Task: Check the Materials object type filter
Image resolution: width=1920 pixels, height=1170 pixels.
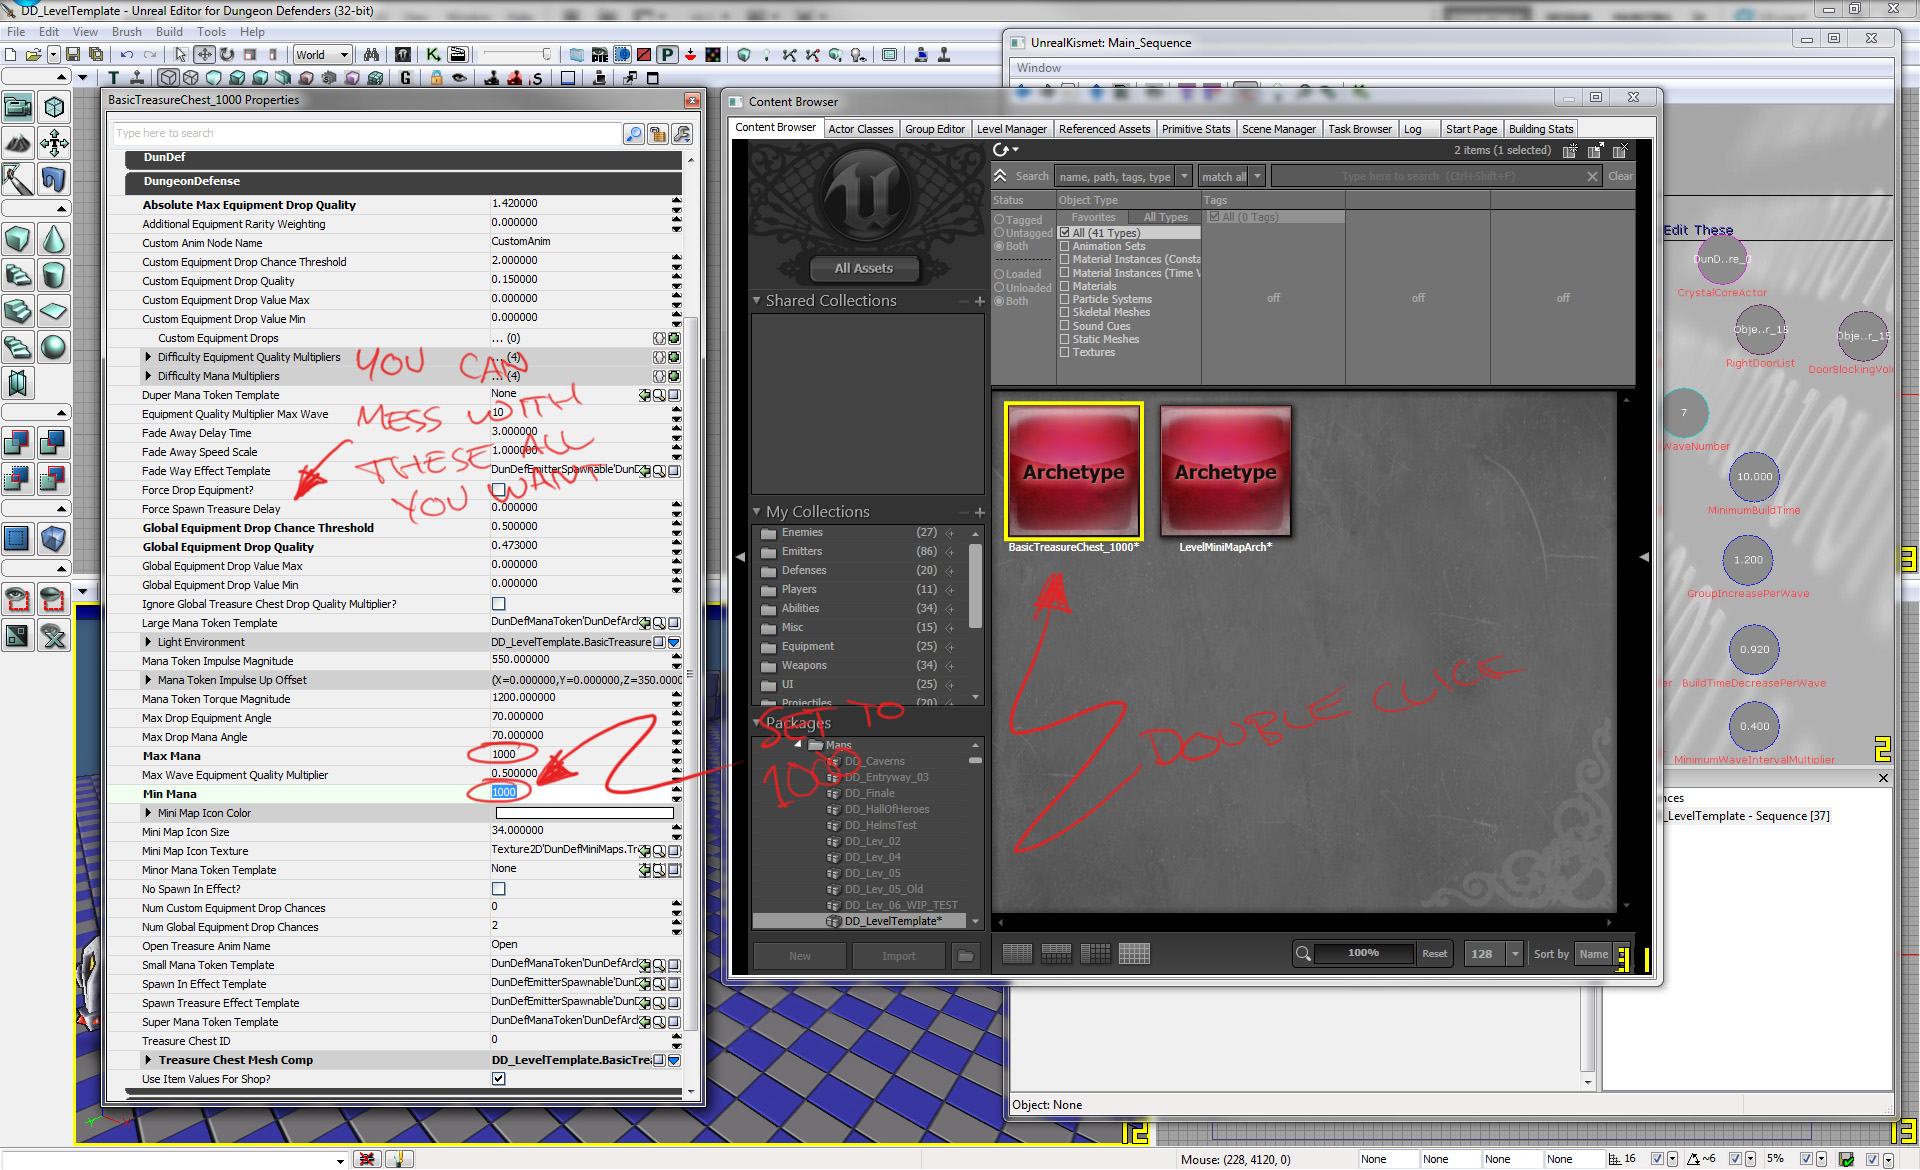Action: click(x=1065, y=286)
